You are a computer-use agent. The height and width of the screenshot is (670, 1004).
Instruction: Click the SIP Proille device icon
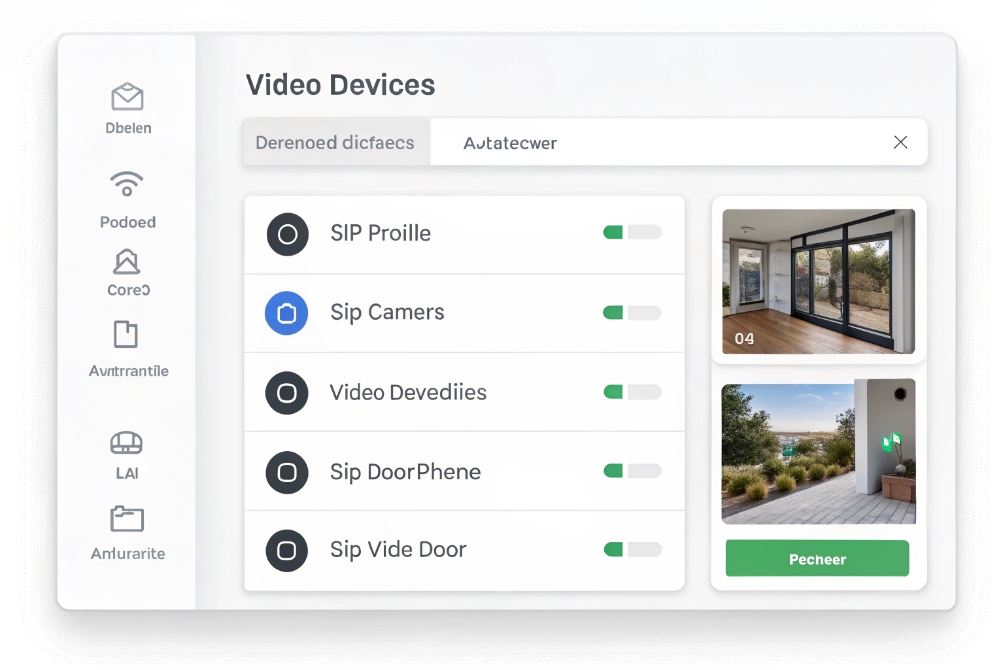tap(287, 234)
